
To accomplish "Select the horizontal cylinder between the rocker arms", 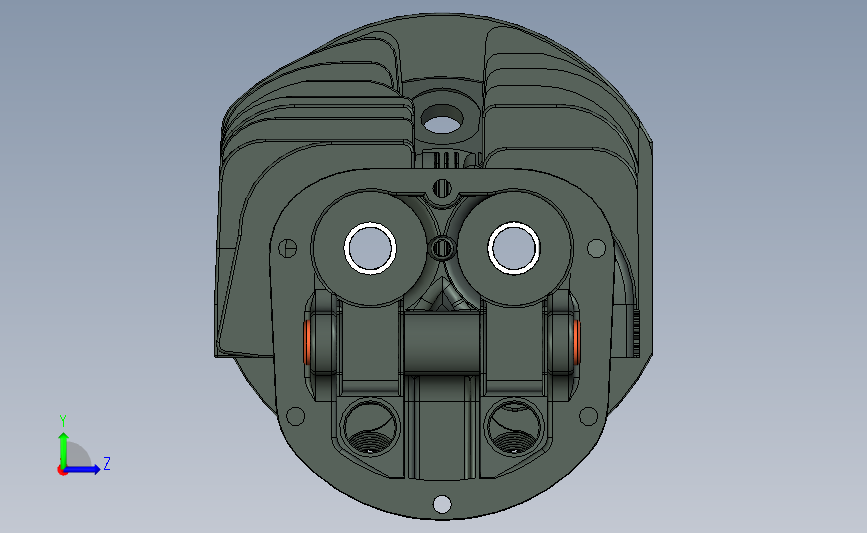I will tap(441, 341).
